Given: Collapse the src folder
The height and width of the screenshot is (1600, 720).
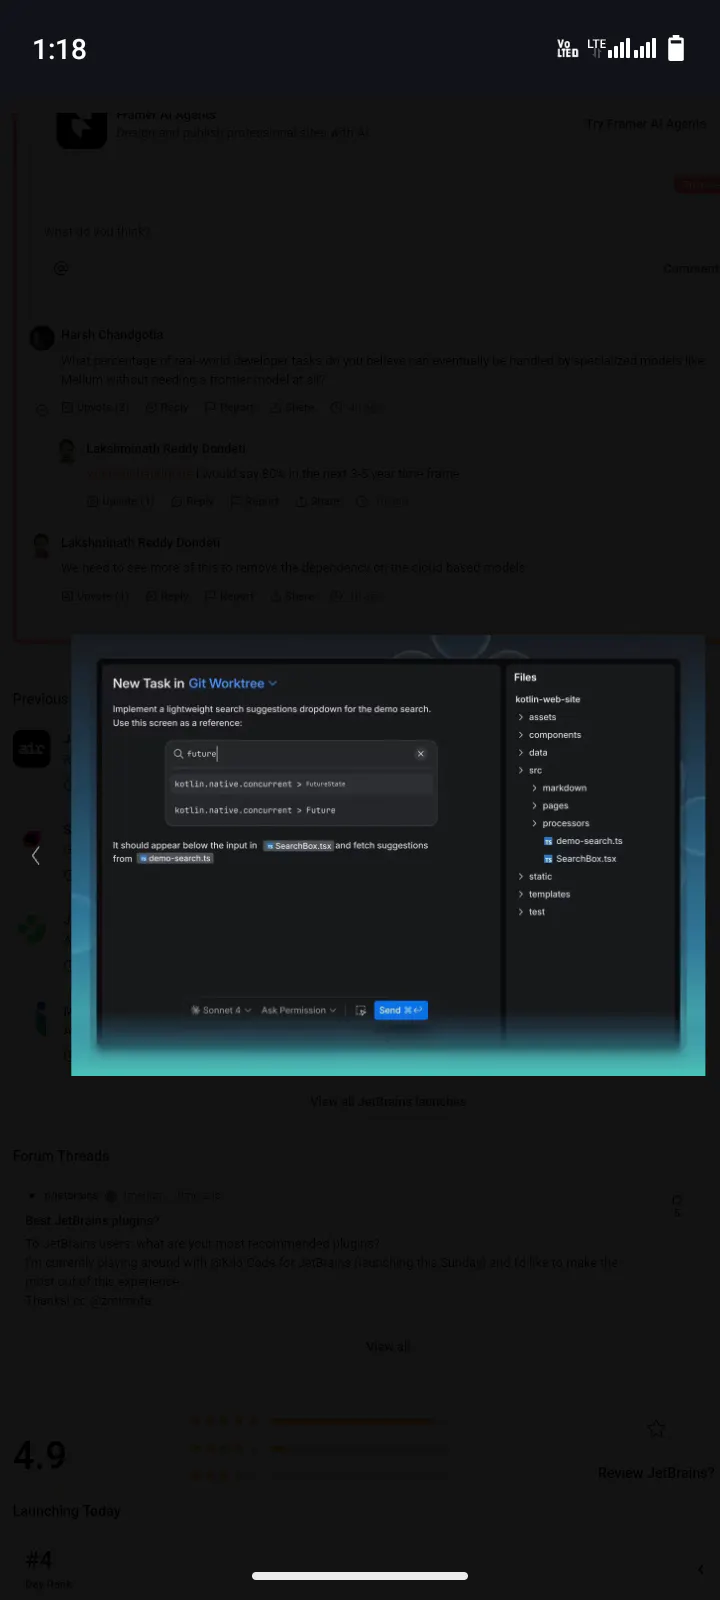Looking at the screenshot, I should (530, 770).
